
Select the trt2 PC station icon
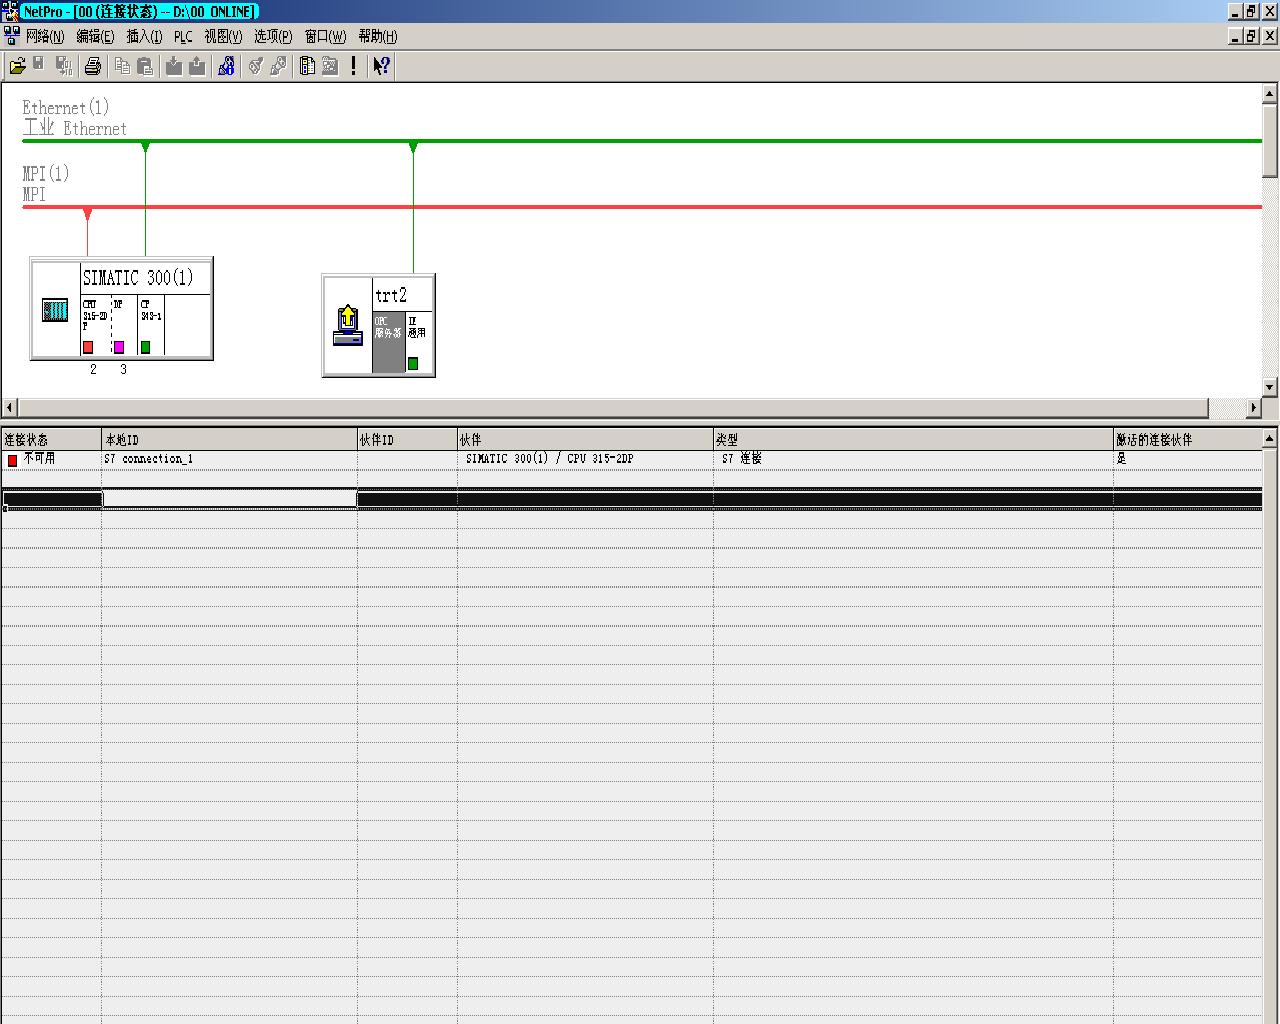347,326
